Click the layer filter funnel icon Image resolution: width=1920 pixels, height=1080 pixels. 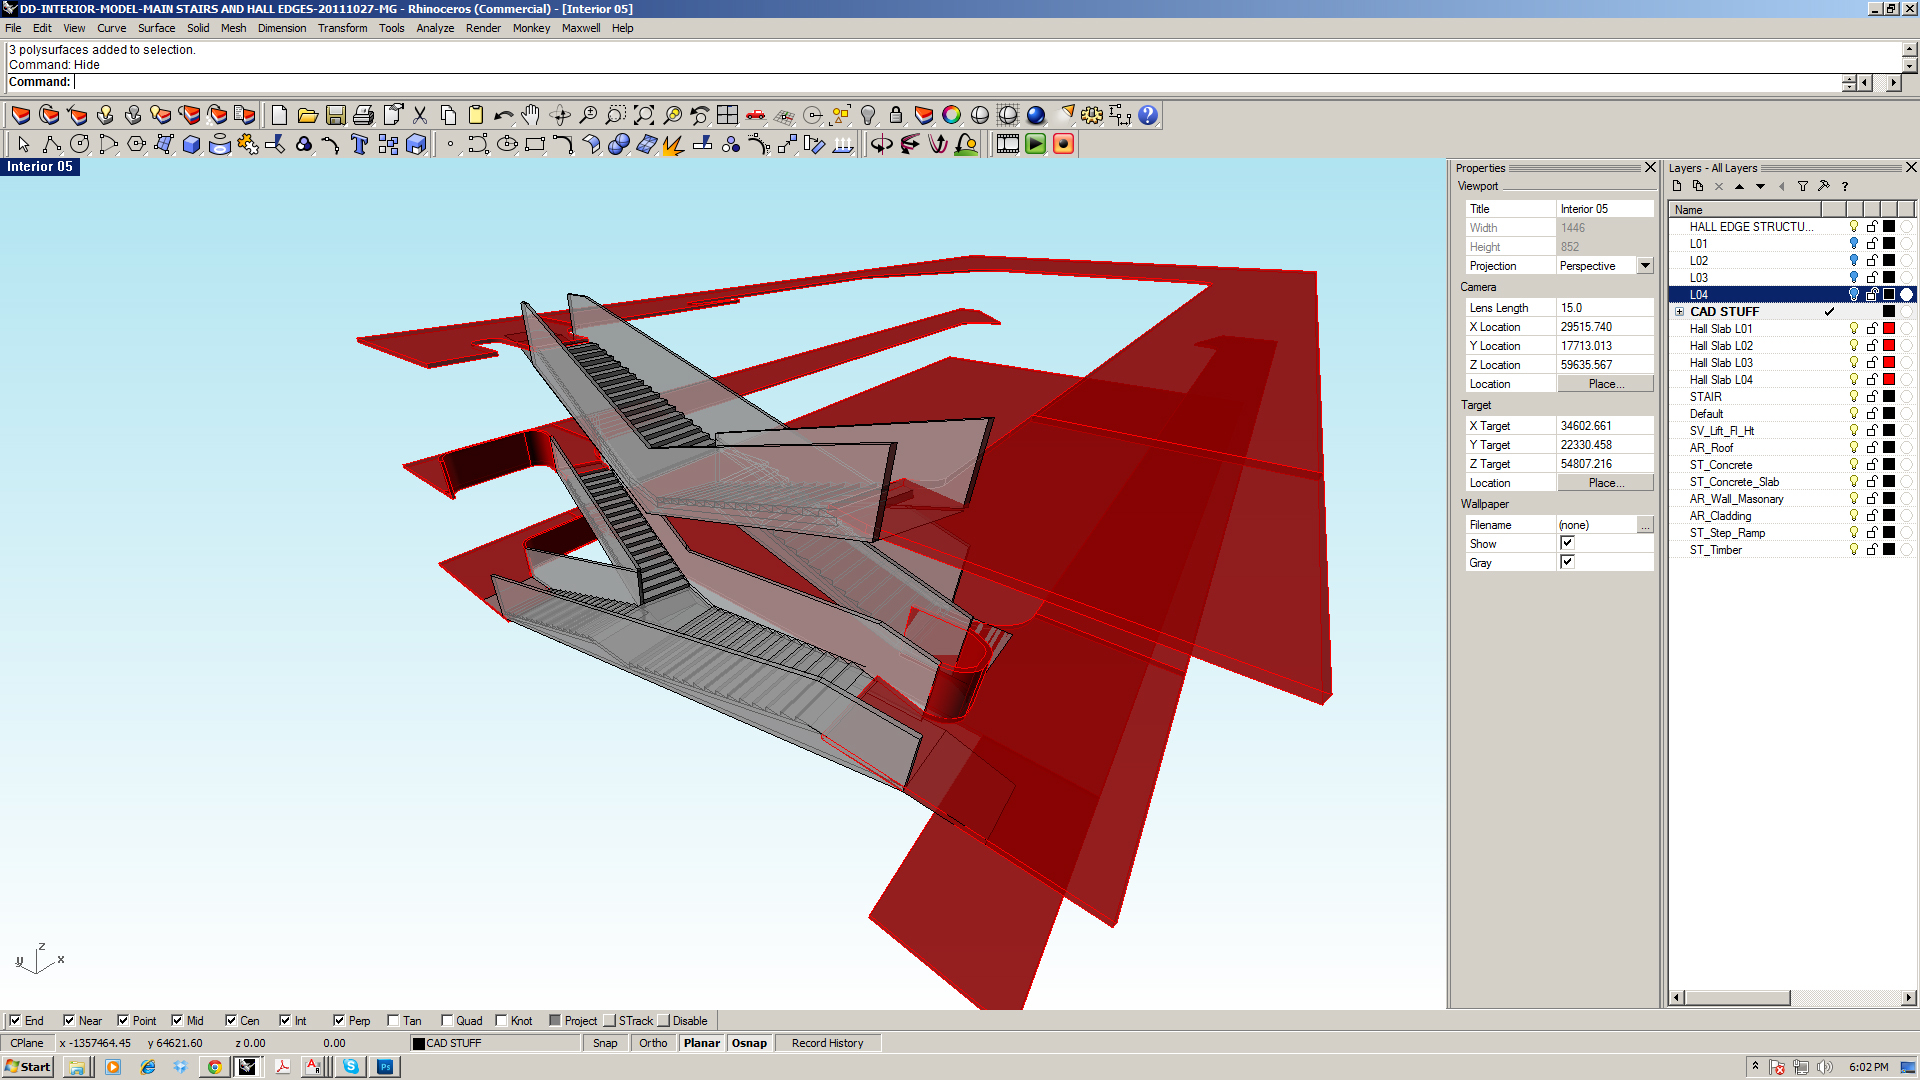(1803, 186)
